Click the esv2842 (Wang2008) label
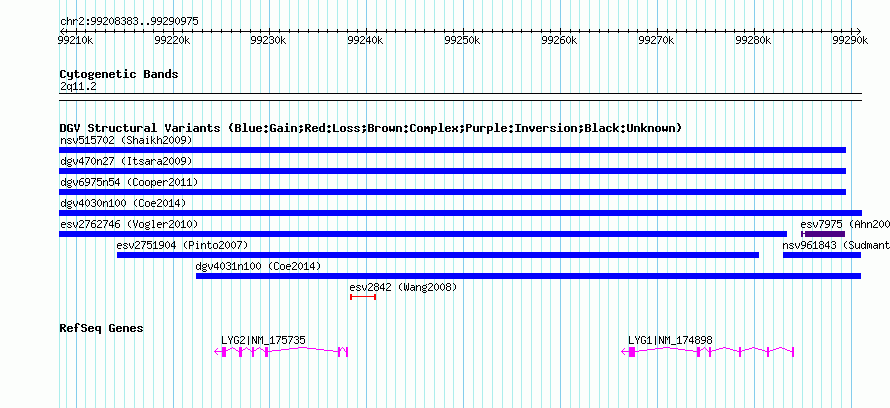Image resolution: width=890 pixels, height=408 pixels. click(403, 287)
